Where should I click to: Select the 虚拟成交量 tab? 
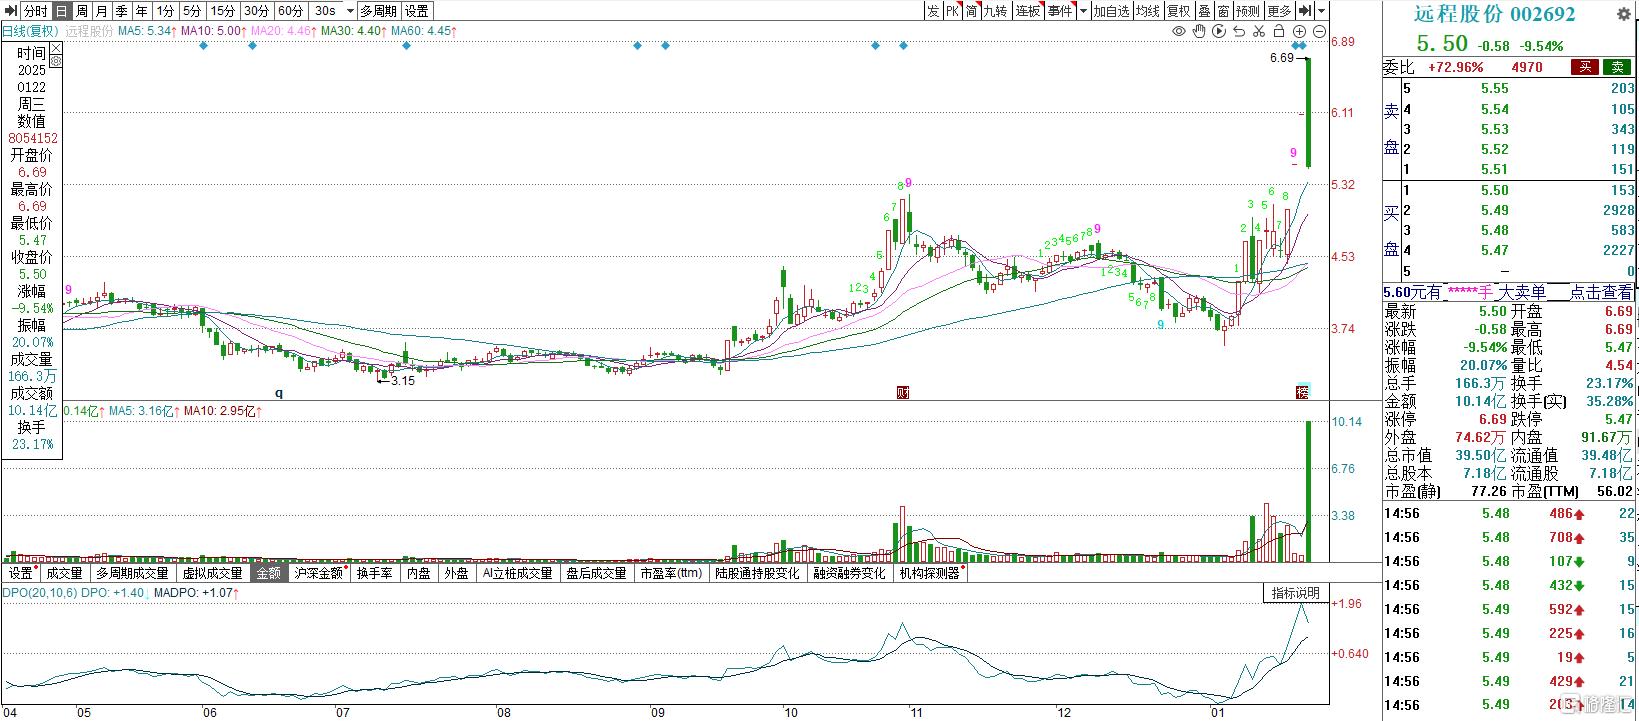[213, 573]
